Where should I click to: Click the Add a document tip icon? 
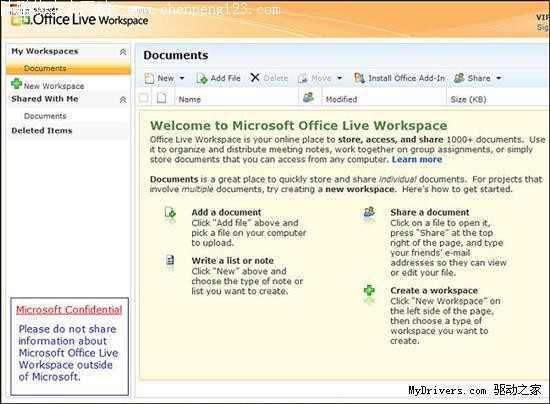170,213
